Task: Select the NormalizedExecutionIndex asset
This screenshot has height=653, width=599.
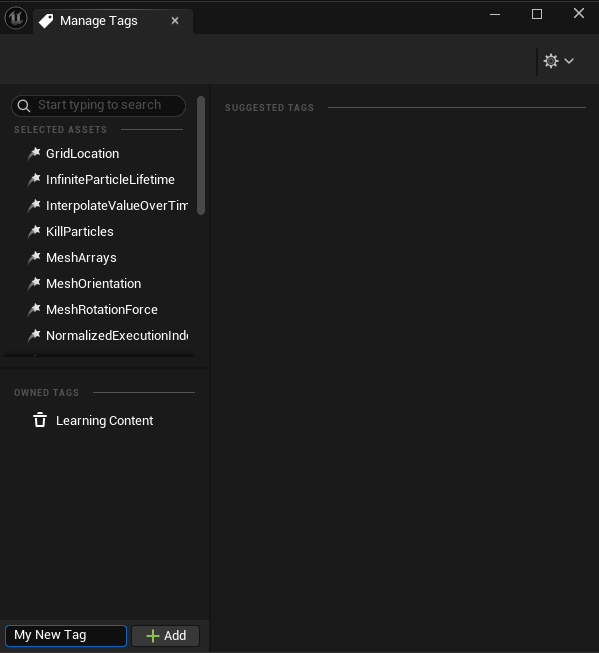Action: [x=117, y=336]
